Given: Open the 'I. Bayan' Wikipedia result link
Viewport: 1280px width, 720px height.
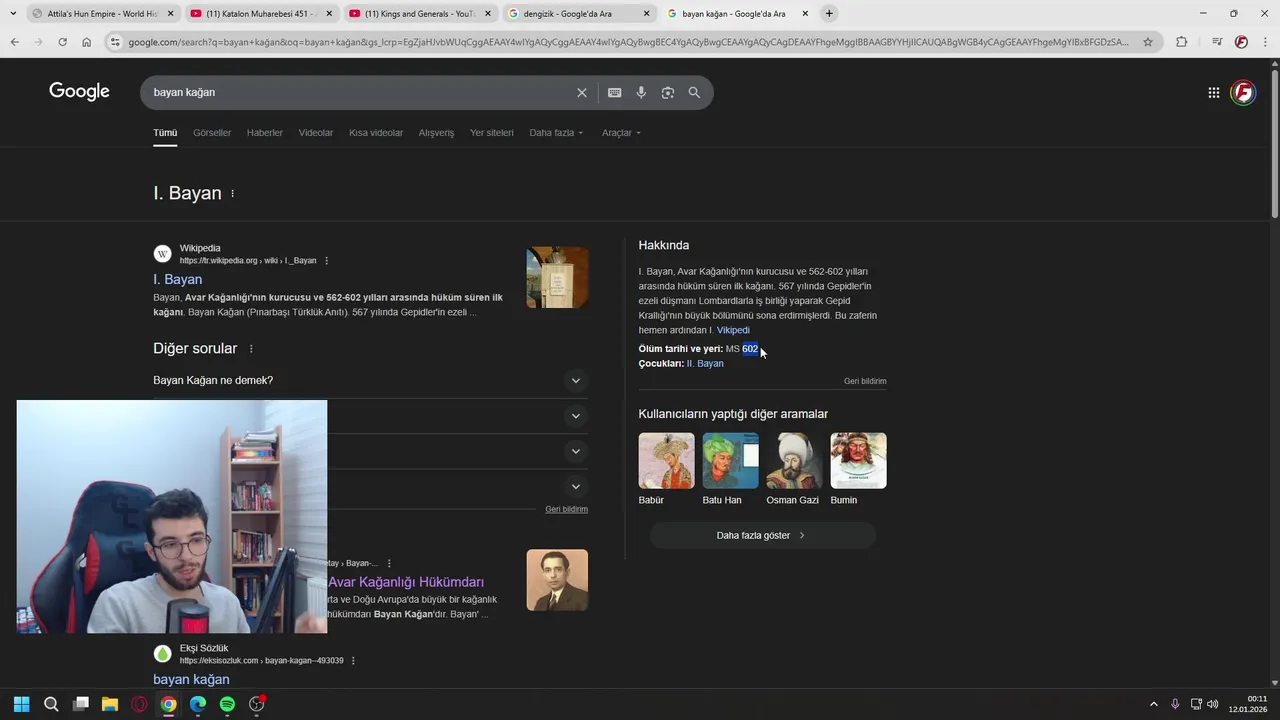Looking at the screenshot, I should point(177,280).
